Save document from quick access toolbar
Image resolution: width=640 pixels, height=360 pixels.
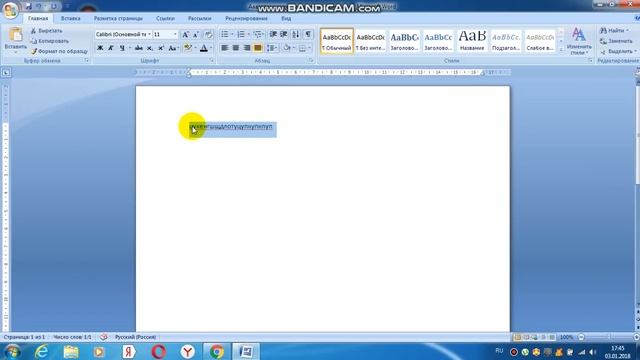click(28, 7)
